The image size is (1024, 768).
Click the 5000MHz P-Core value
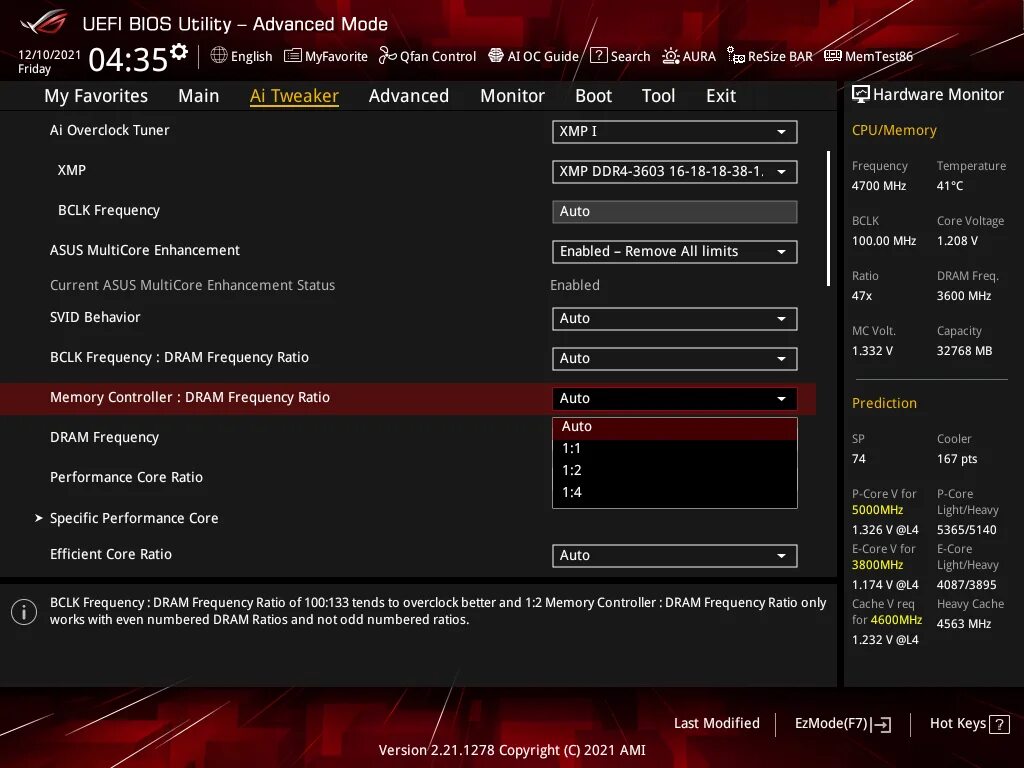click(878, 510)
